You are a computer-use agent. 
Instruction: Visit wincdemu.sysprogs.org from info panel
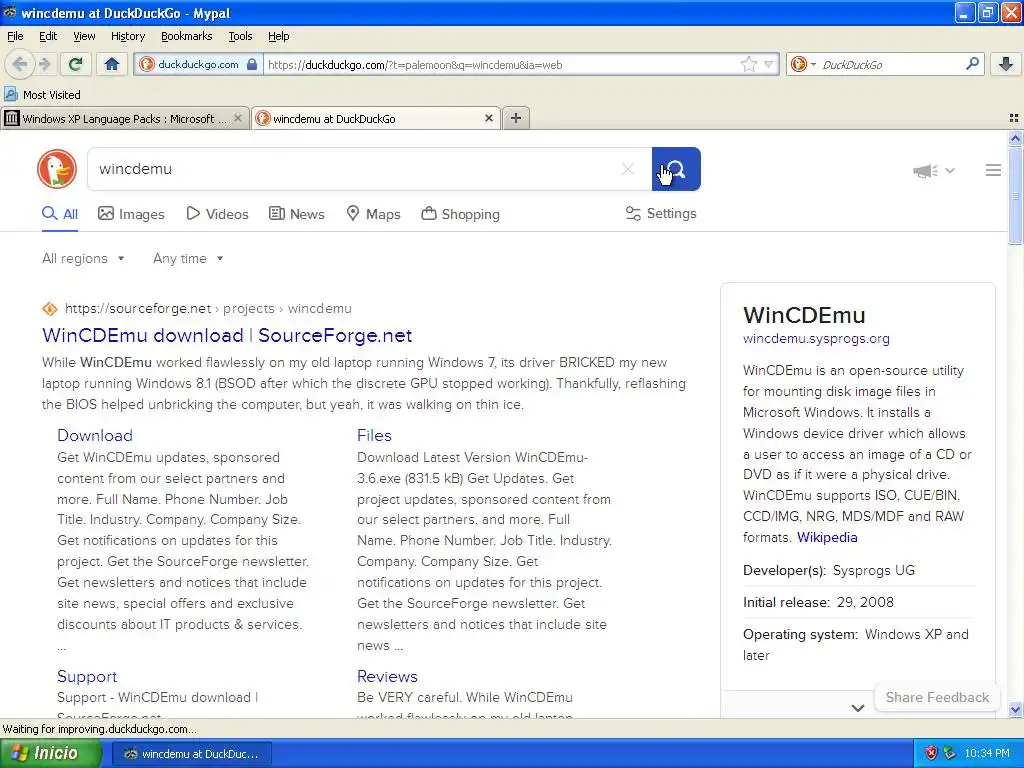(816, 338)
